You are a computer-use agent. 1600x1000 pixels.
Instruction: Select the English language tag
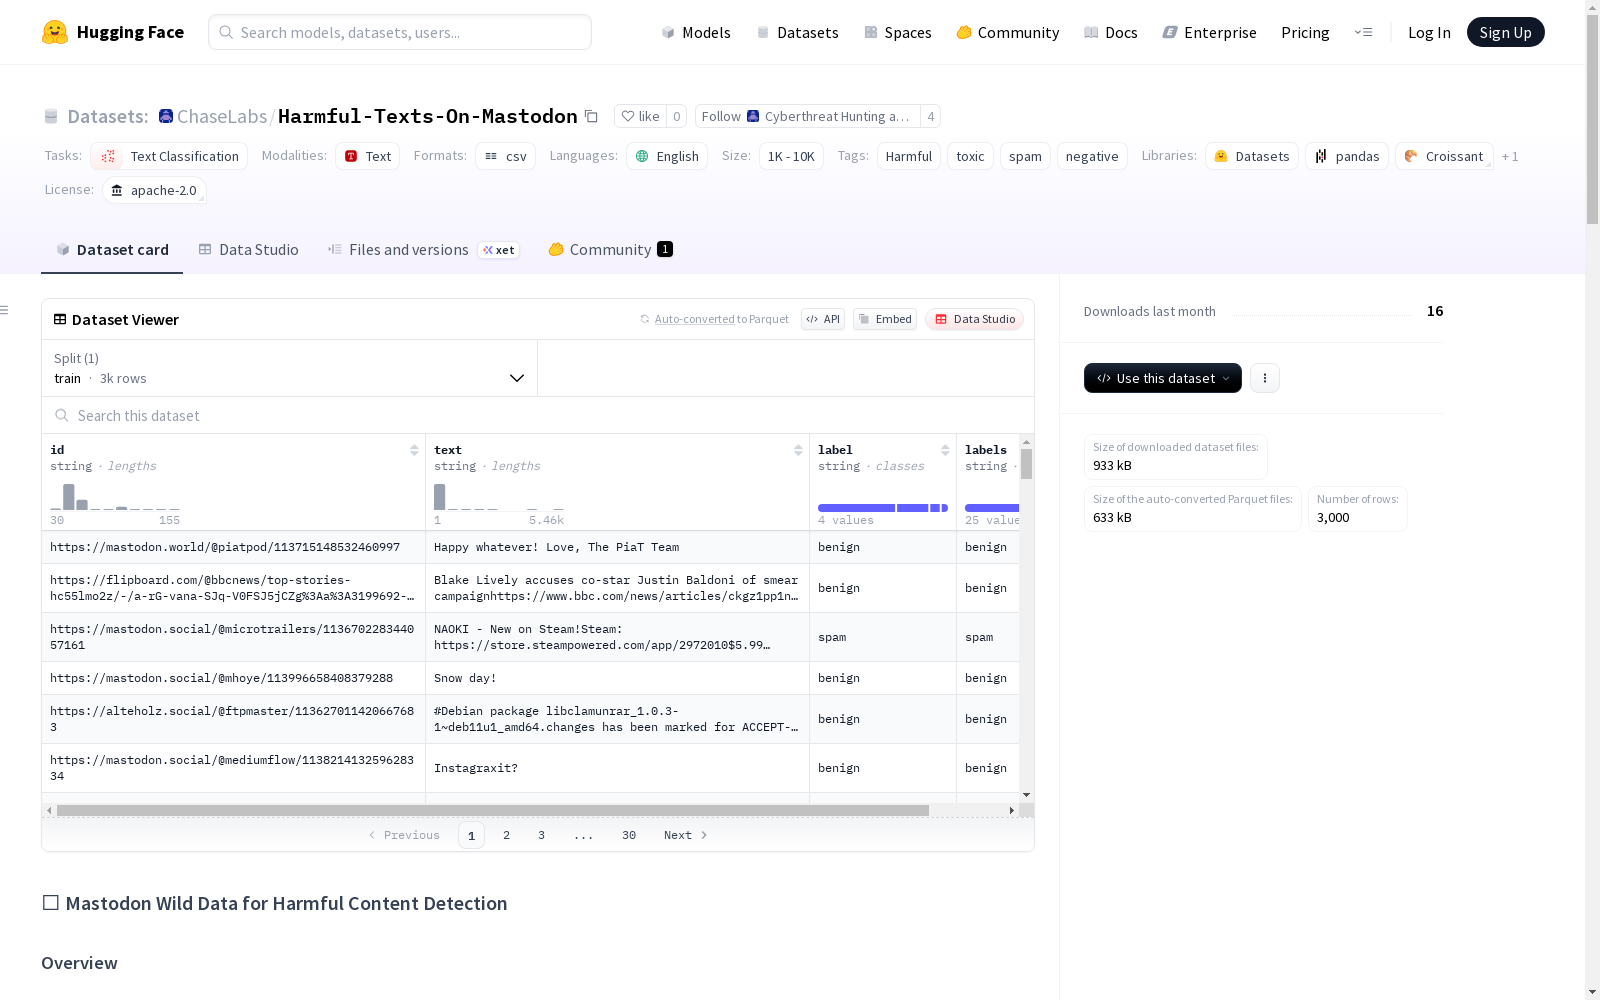[667, 156]
